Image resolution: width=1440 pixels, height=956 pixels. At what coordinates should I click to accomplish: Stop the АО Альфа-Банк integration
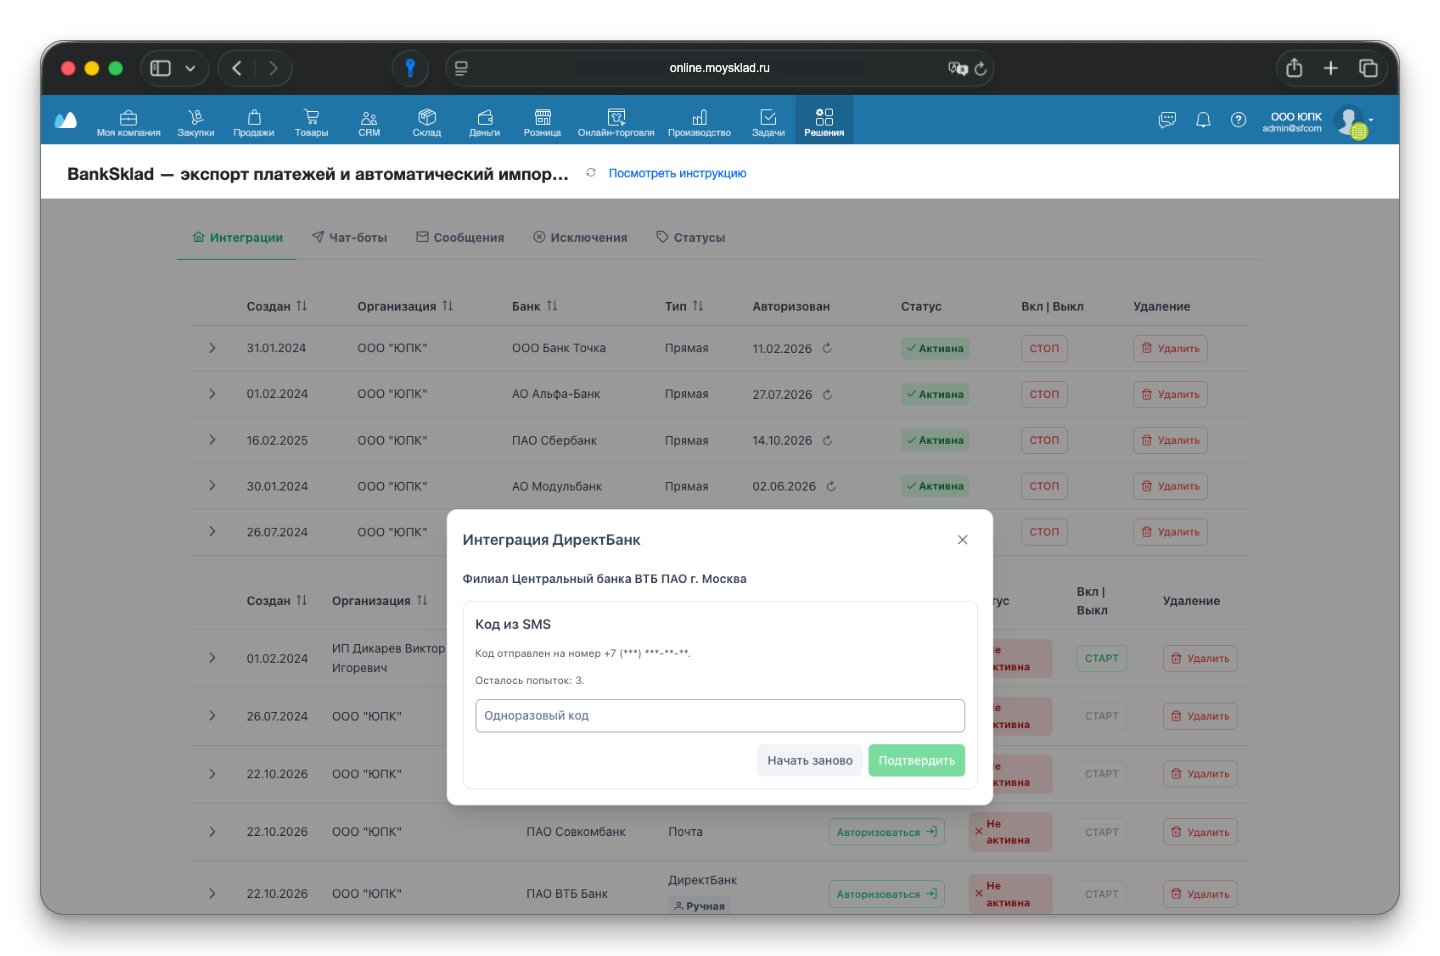[x=1044, y=394]
